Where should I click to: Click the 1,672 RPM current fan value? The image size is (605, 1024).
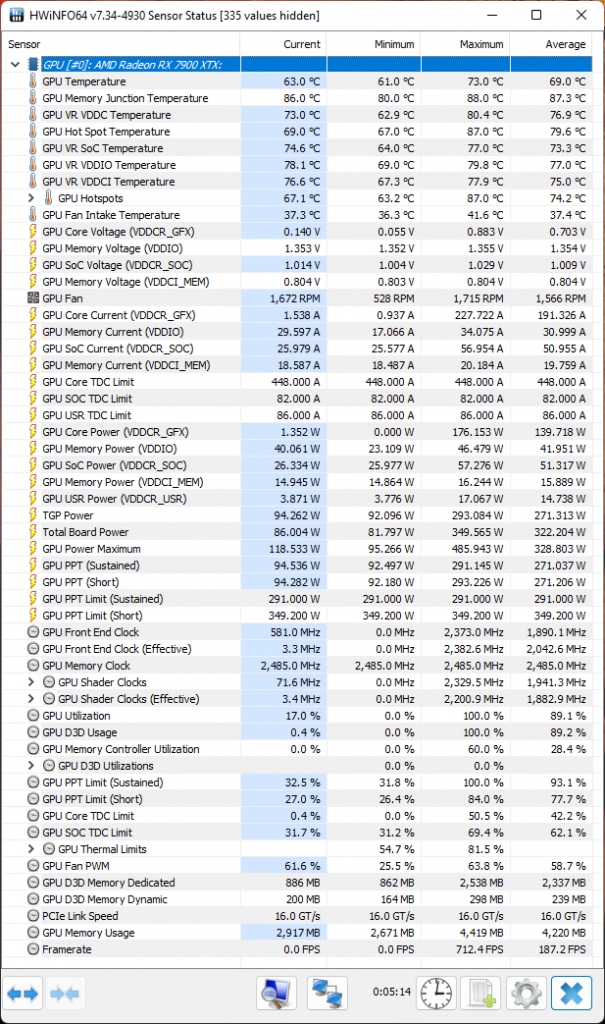[x=295, y=298]
